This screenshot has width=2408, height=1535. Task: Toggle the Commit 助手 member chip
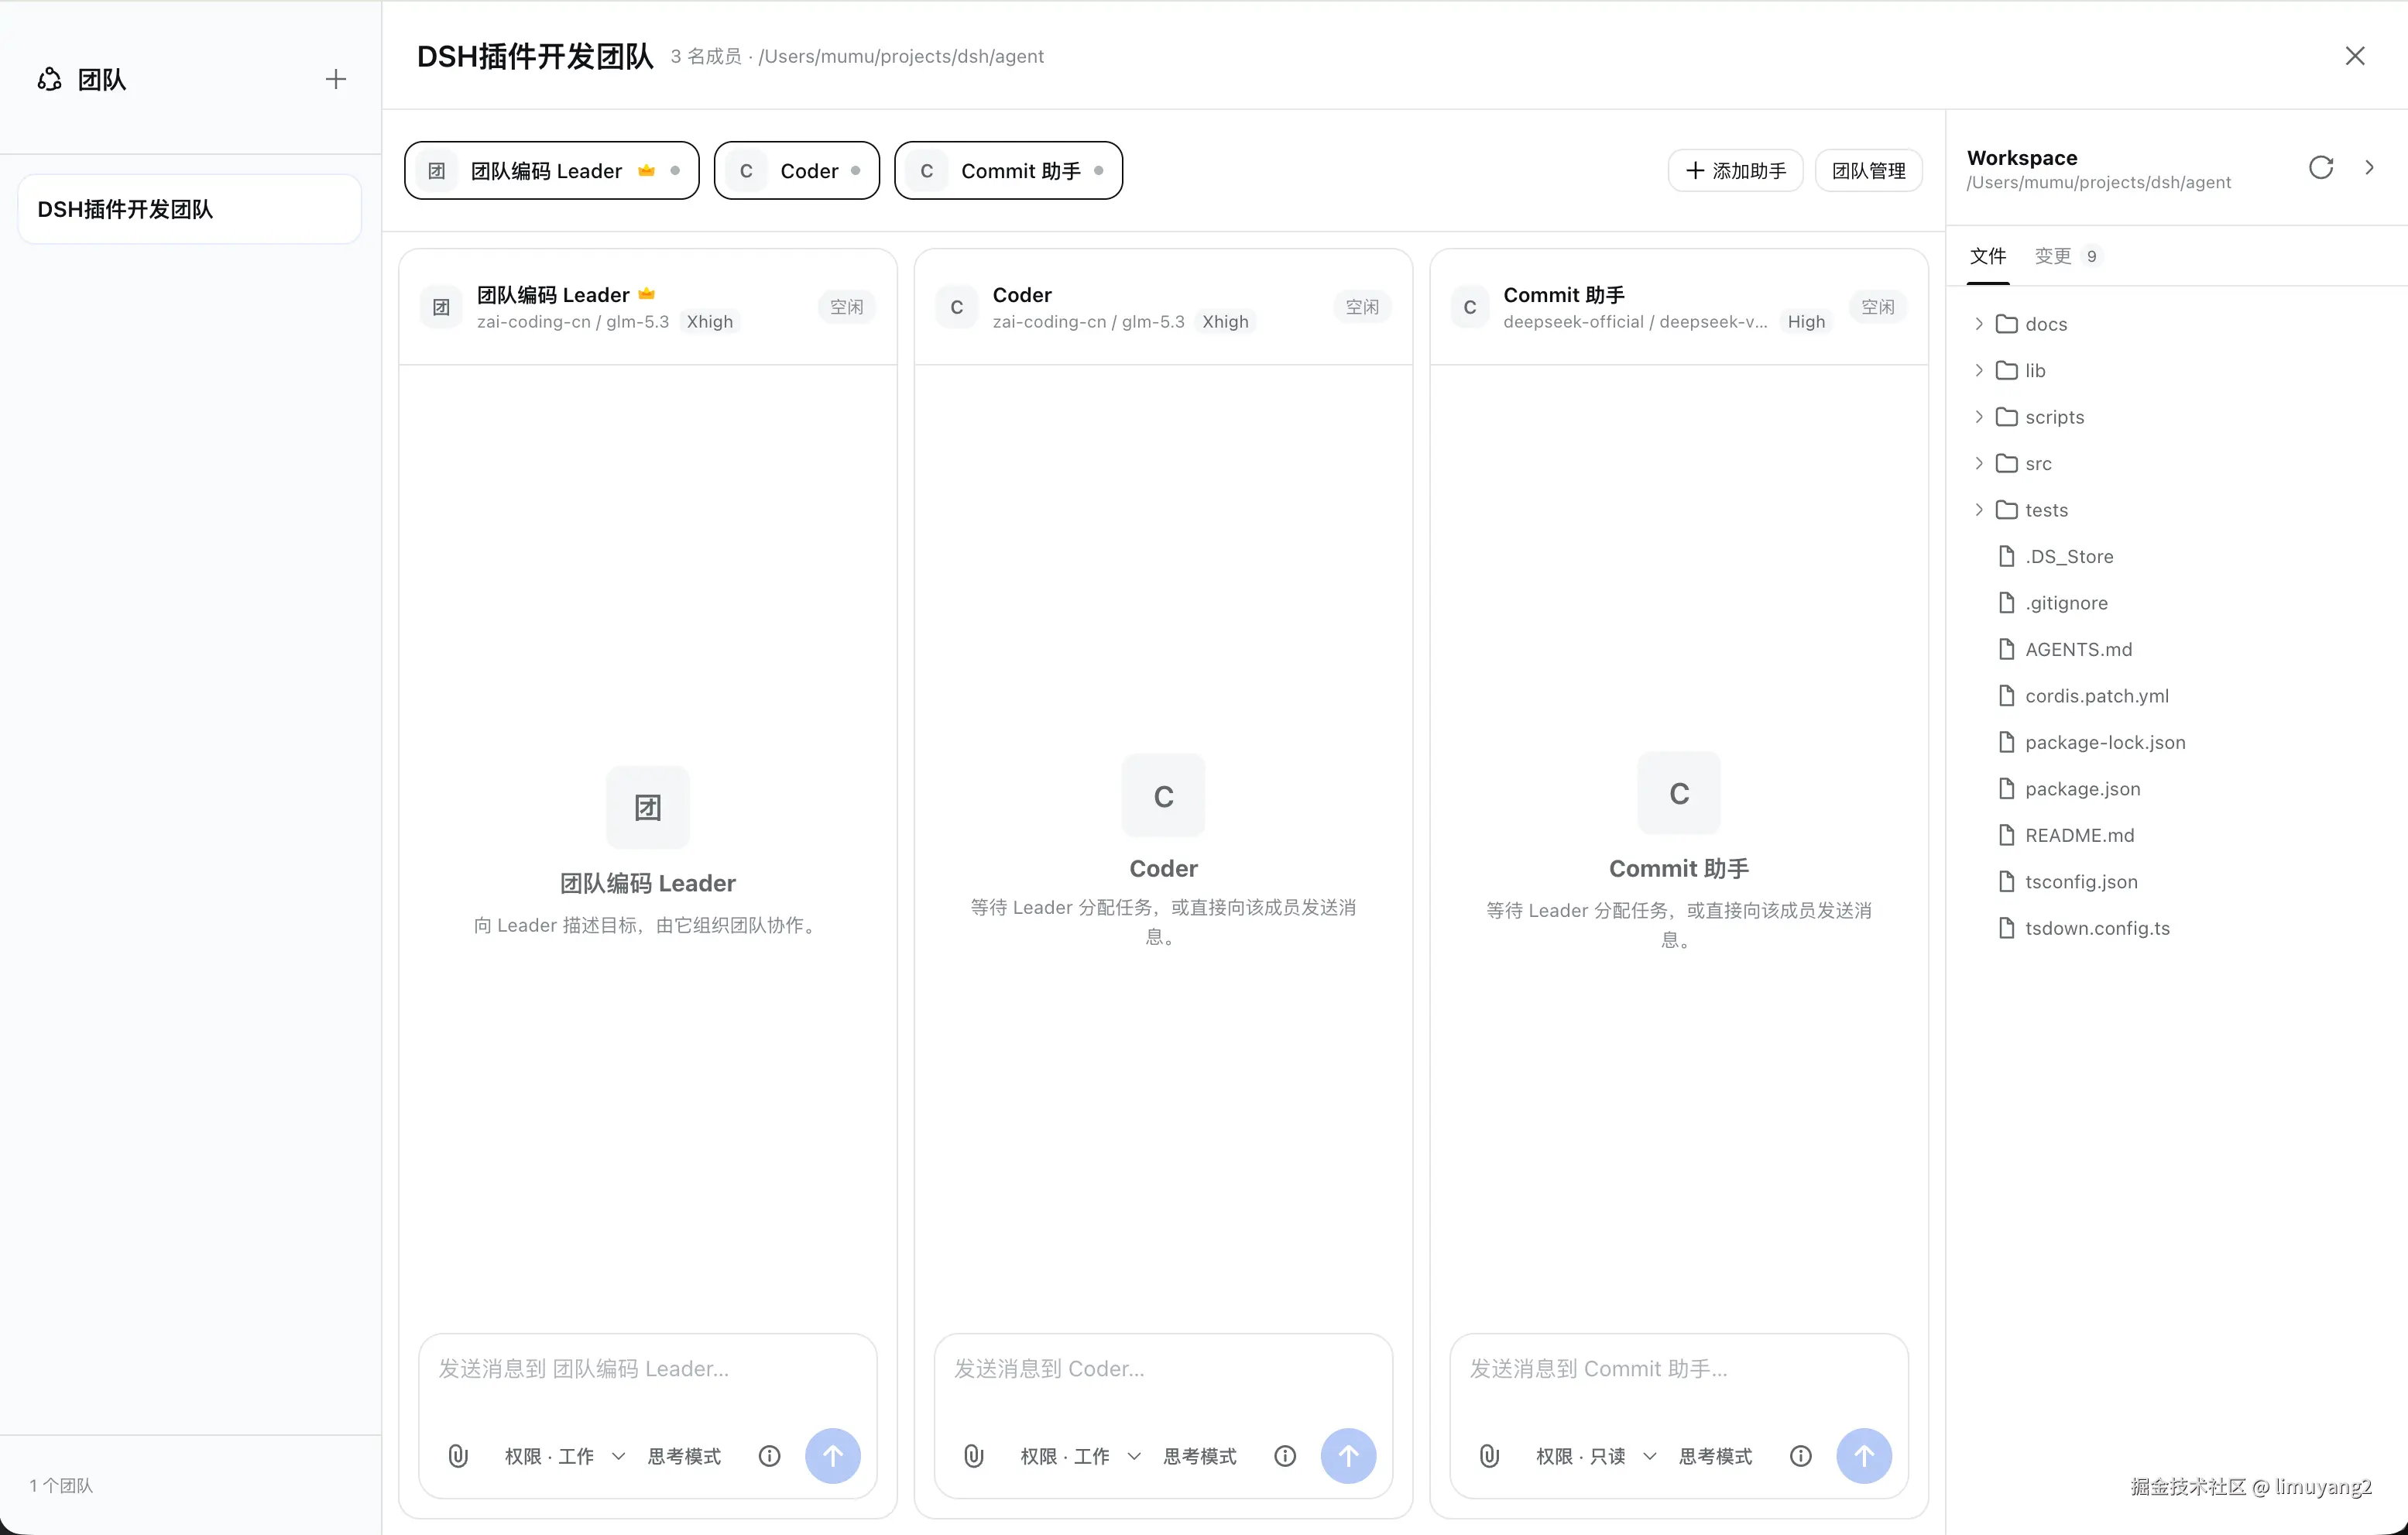click(1008, 171)
